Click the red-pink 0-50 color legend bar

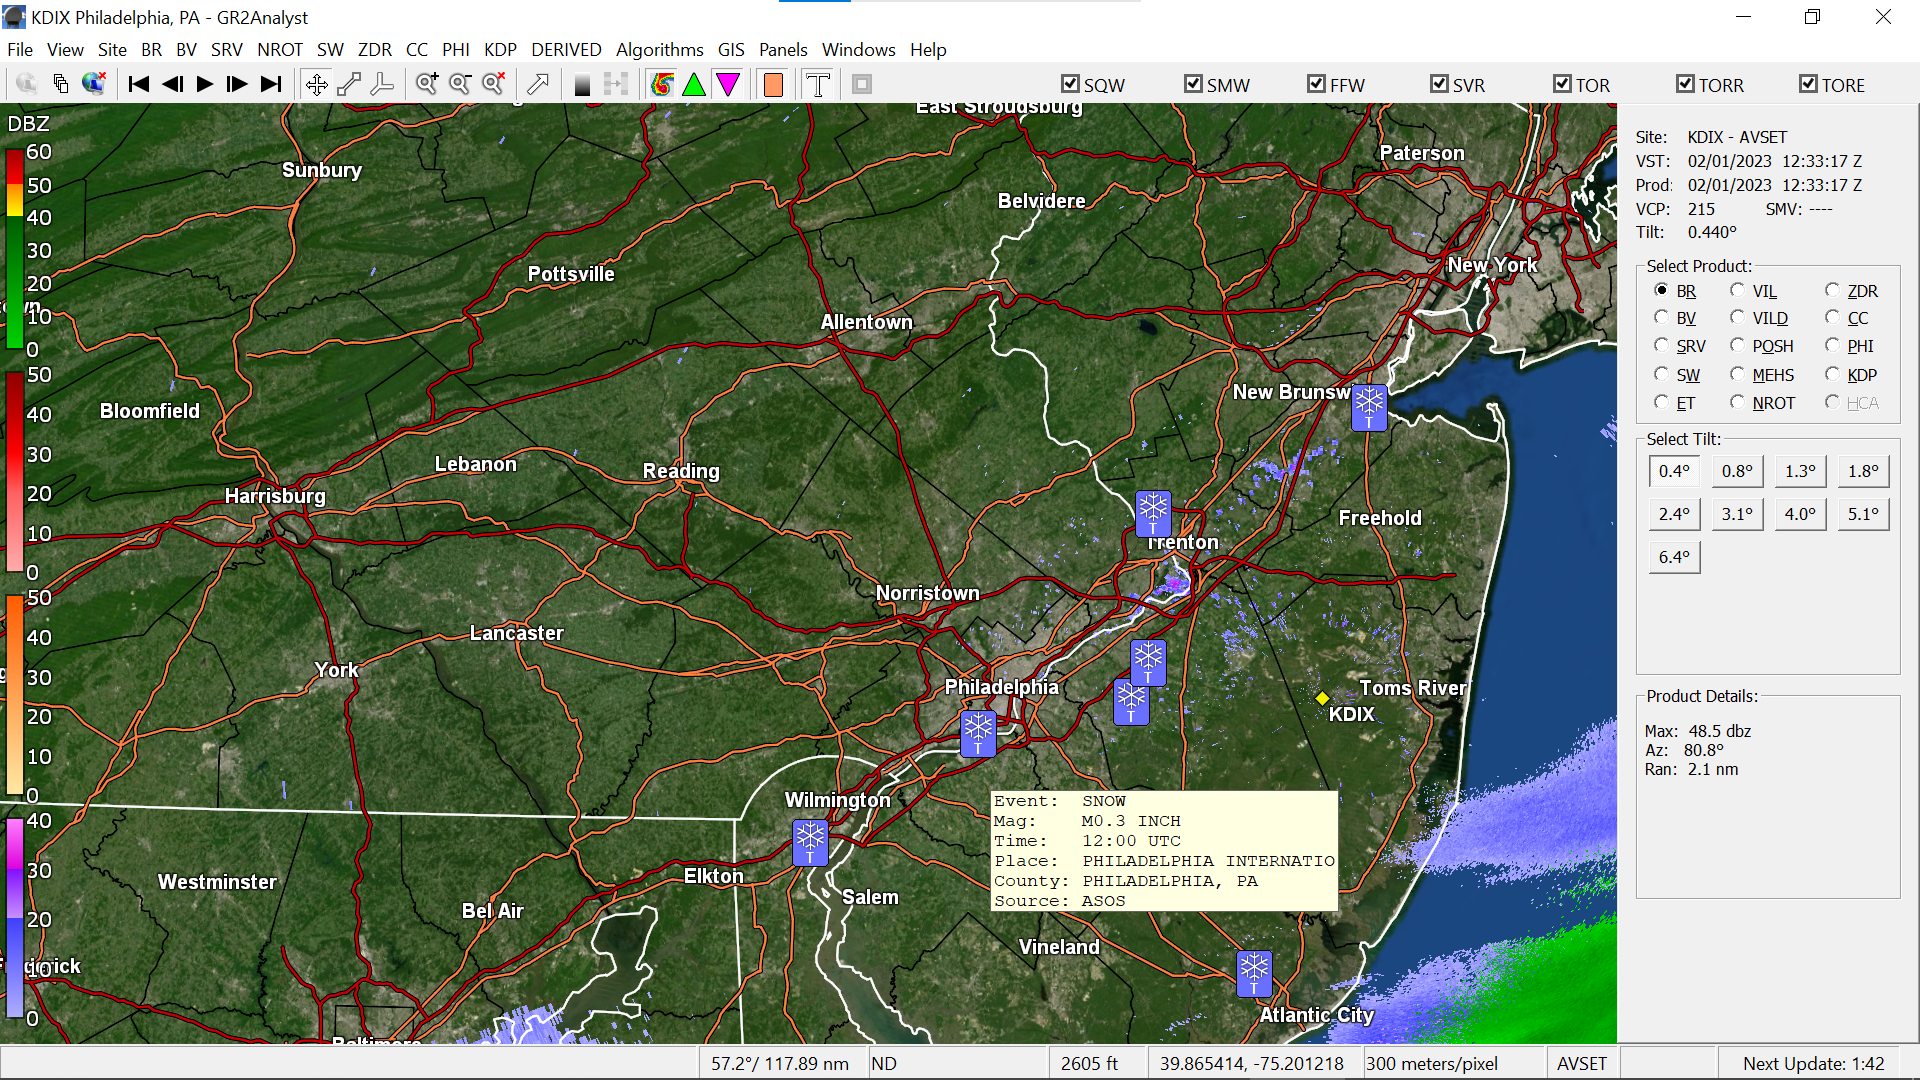click(15, 472)
